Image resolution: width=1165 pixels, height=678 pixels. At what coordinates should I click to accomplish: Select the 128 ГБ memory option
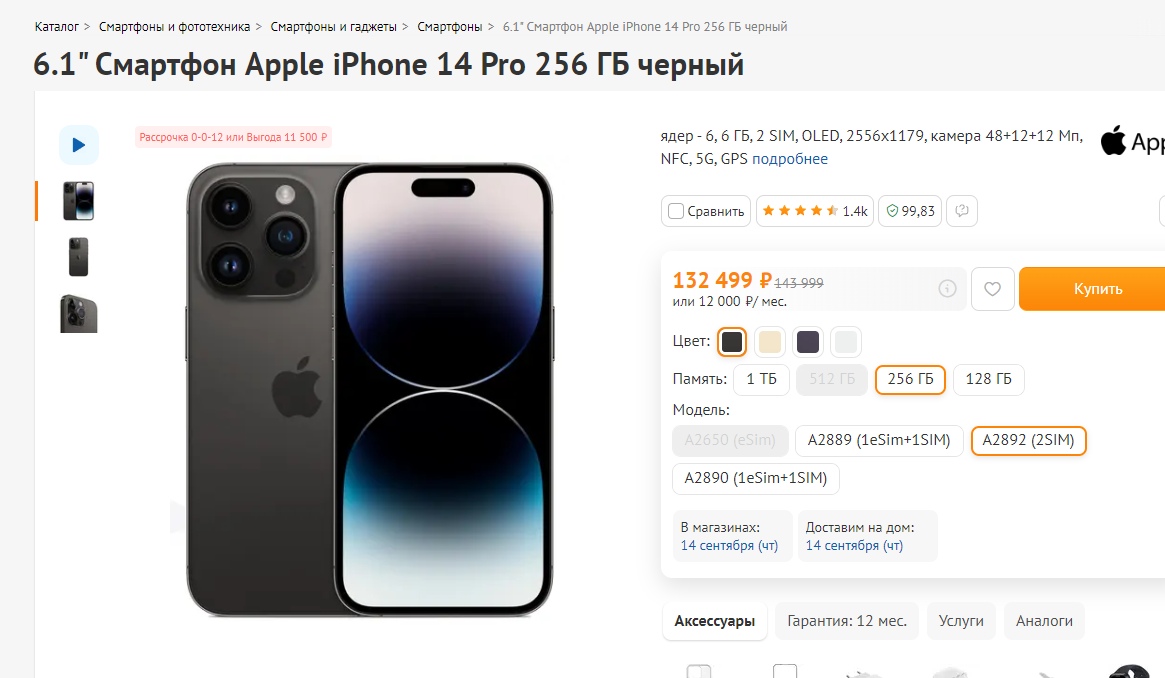(x=988, y=379)
